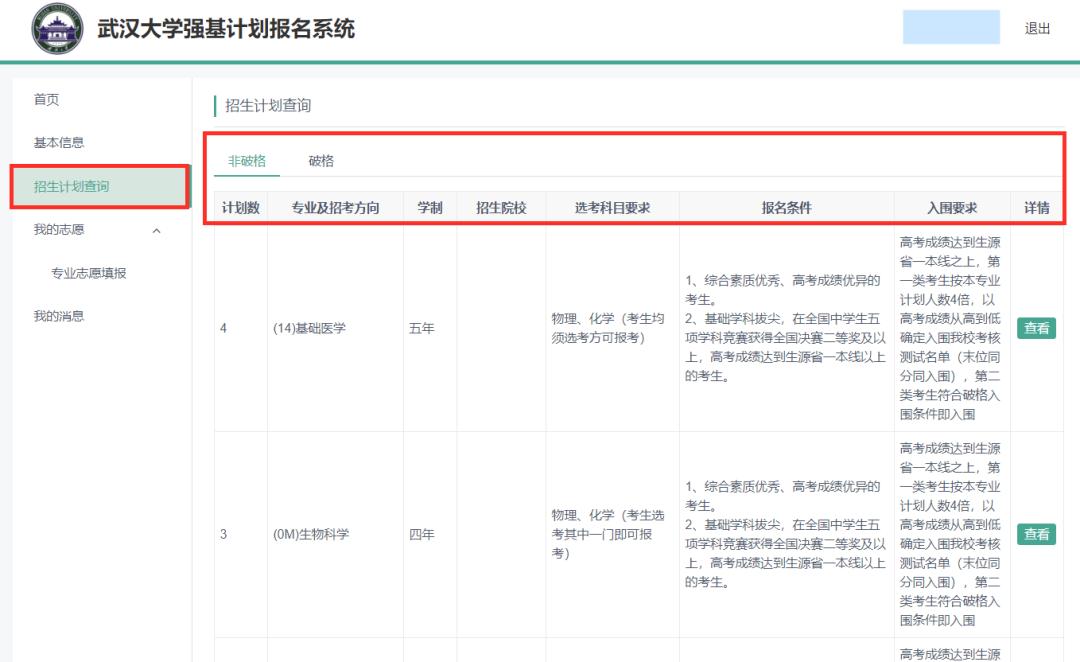
Task: Select 招生计划查询 in the sidebar
Action: coord(100,186)
